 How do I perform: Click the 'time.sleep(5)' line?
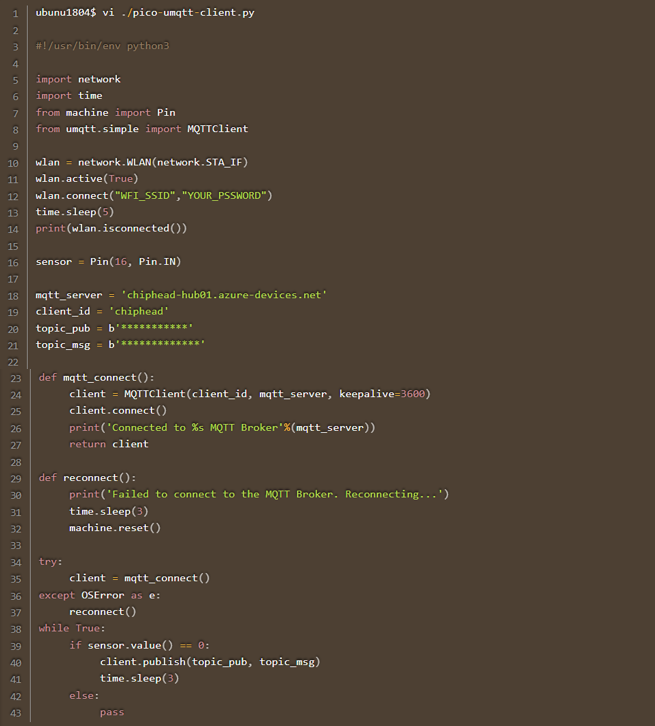(75, 212)
